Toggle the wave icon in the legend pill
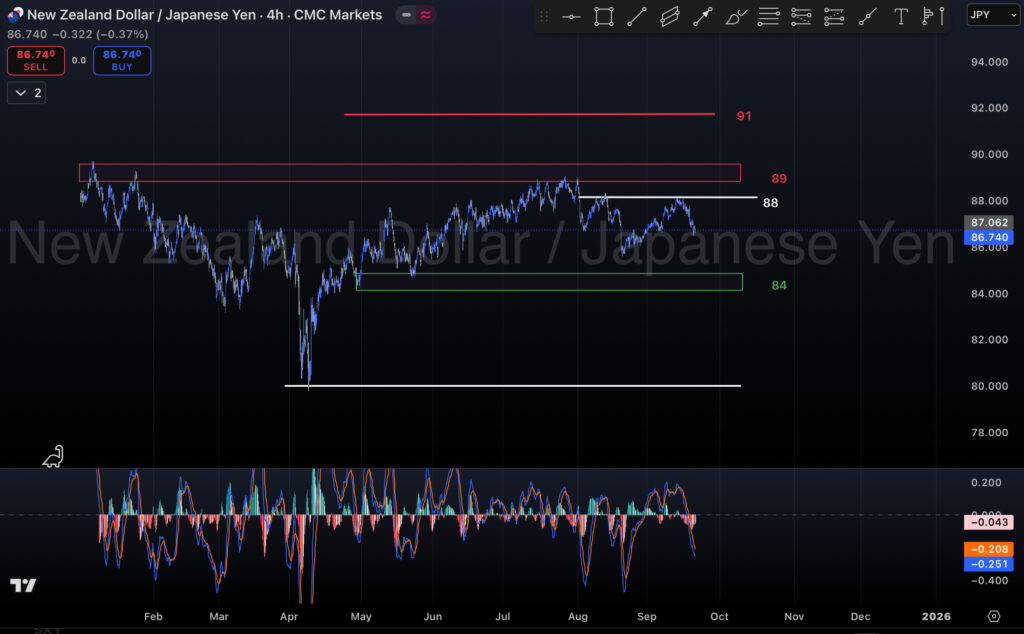Image resolution: width=1024 pixels, height=634 pixels. click(x=424, y=15)
